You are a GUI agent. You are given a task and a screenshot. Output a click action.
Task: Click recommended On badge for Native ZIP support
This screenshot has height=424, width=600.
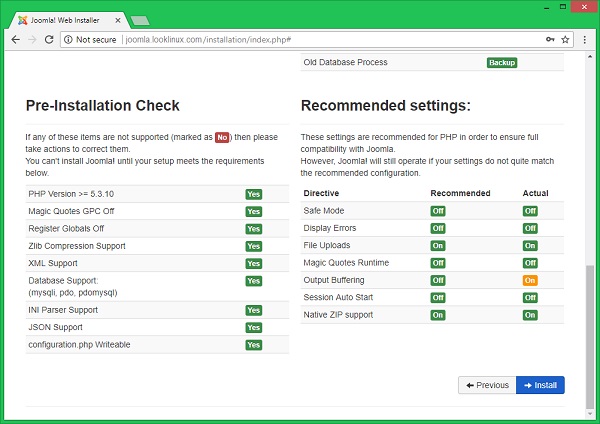pyautogui.click(x=438, y=315)
